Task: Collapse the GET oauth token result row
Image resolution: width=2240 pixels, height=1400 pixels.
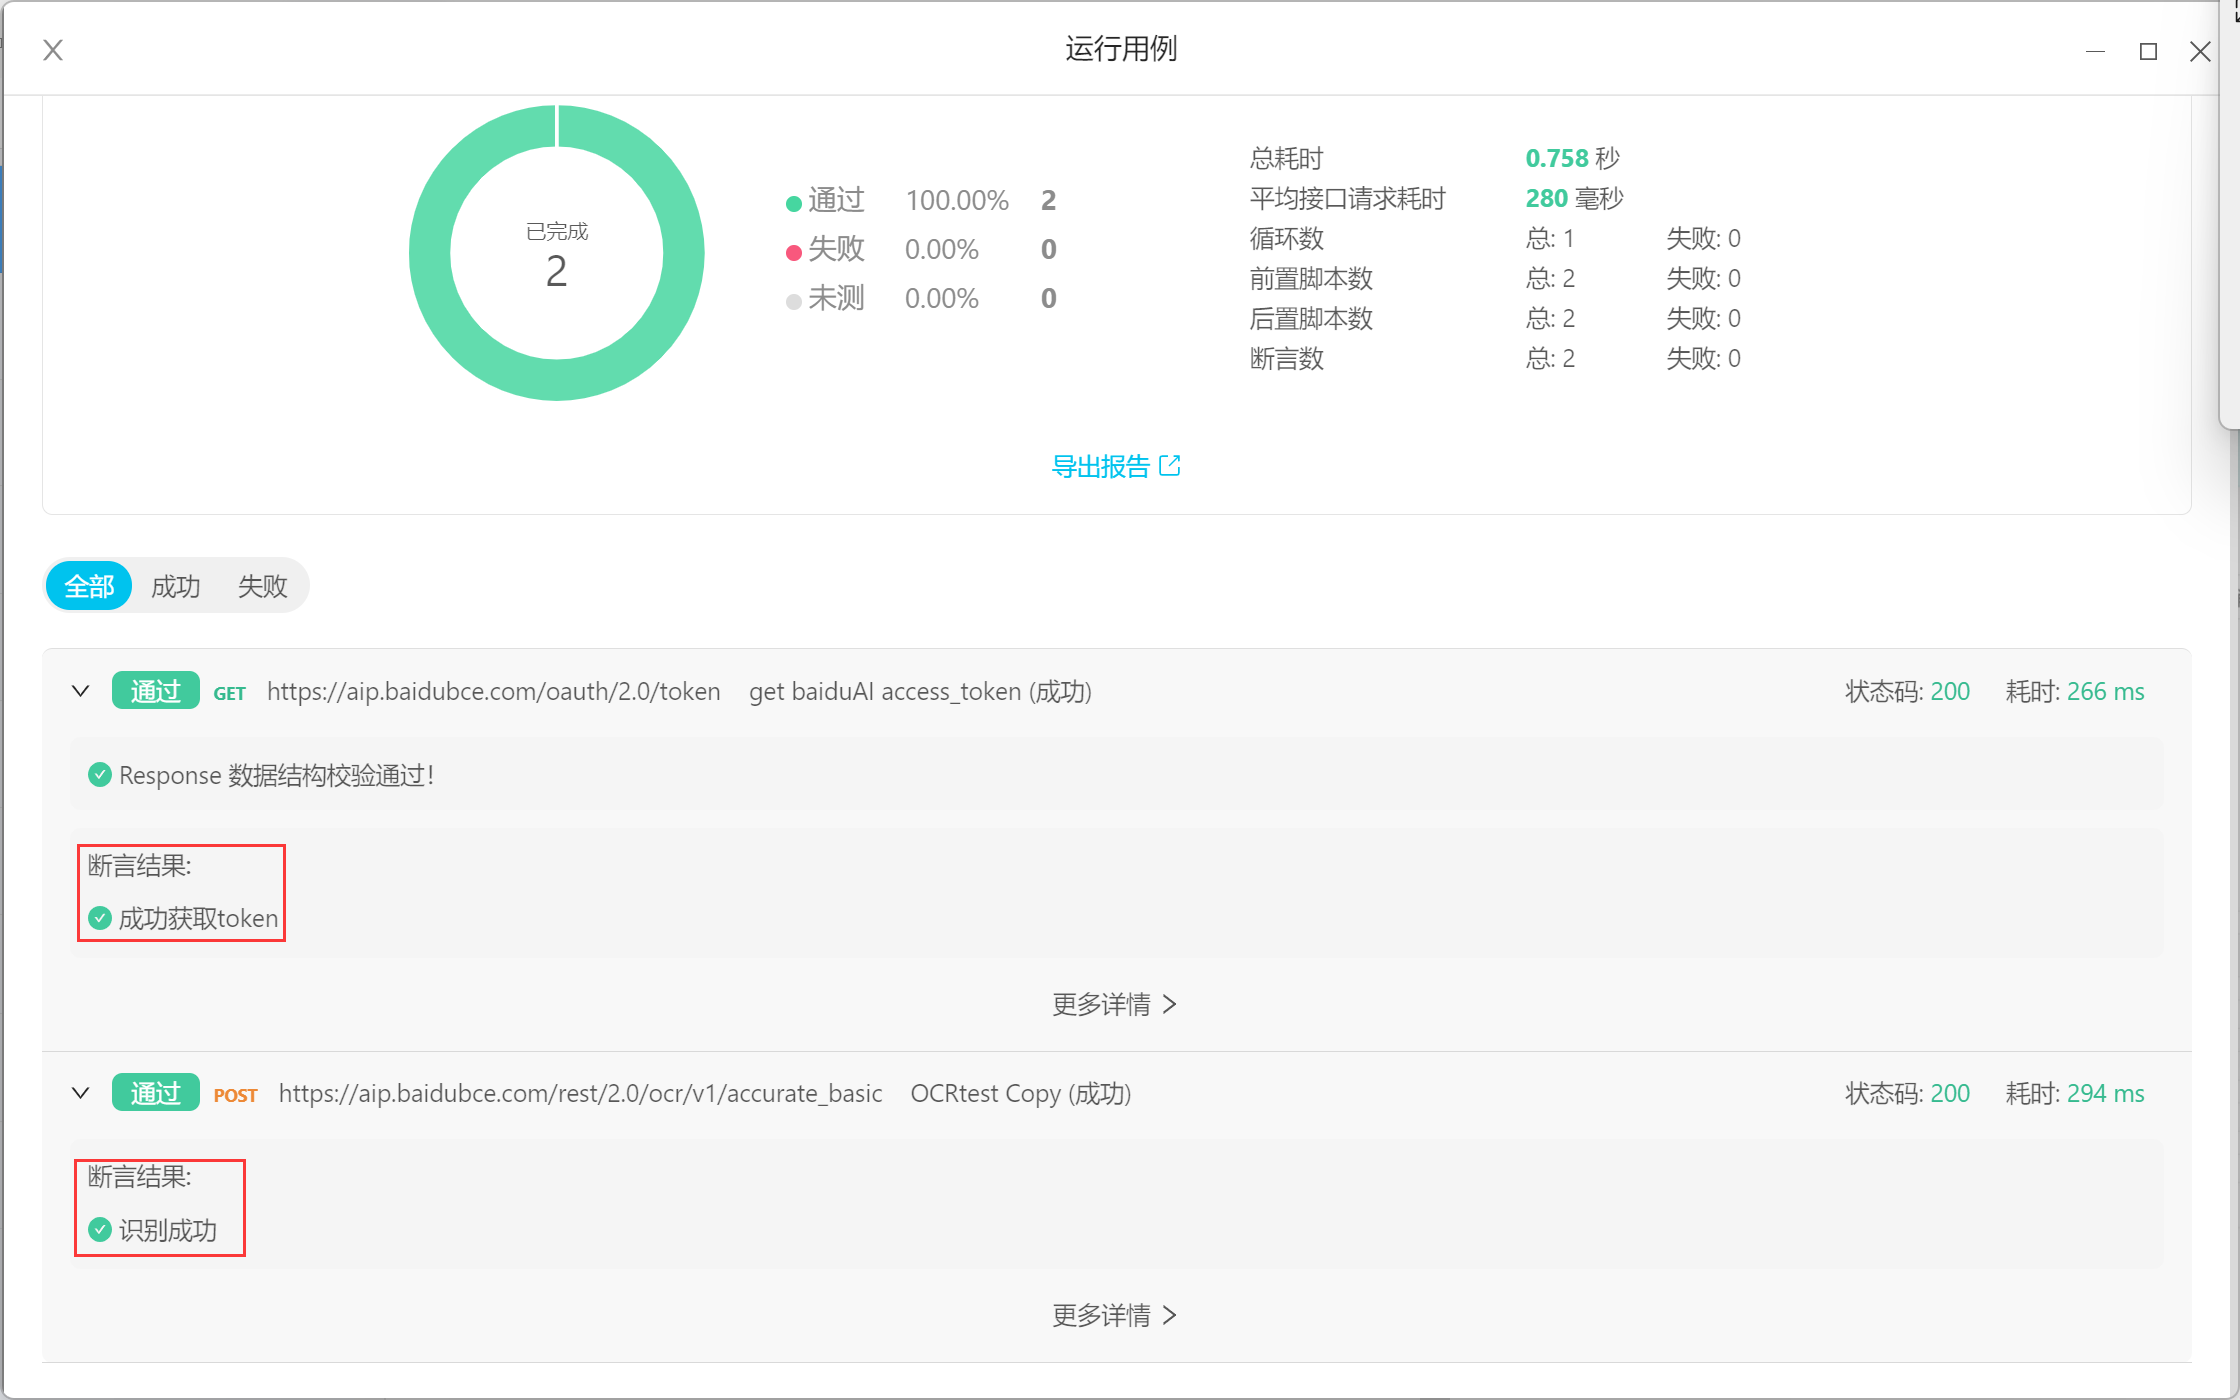Action: coord(81,691)
